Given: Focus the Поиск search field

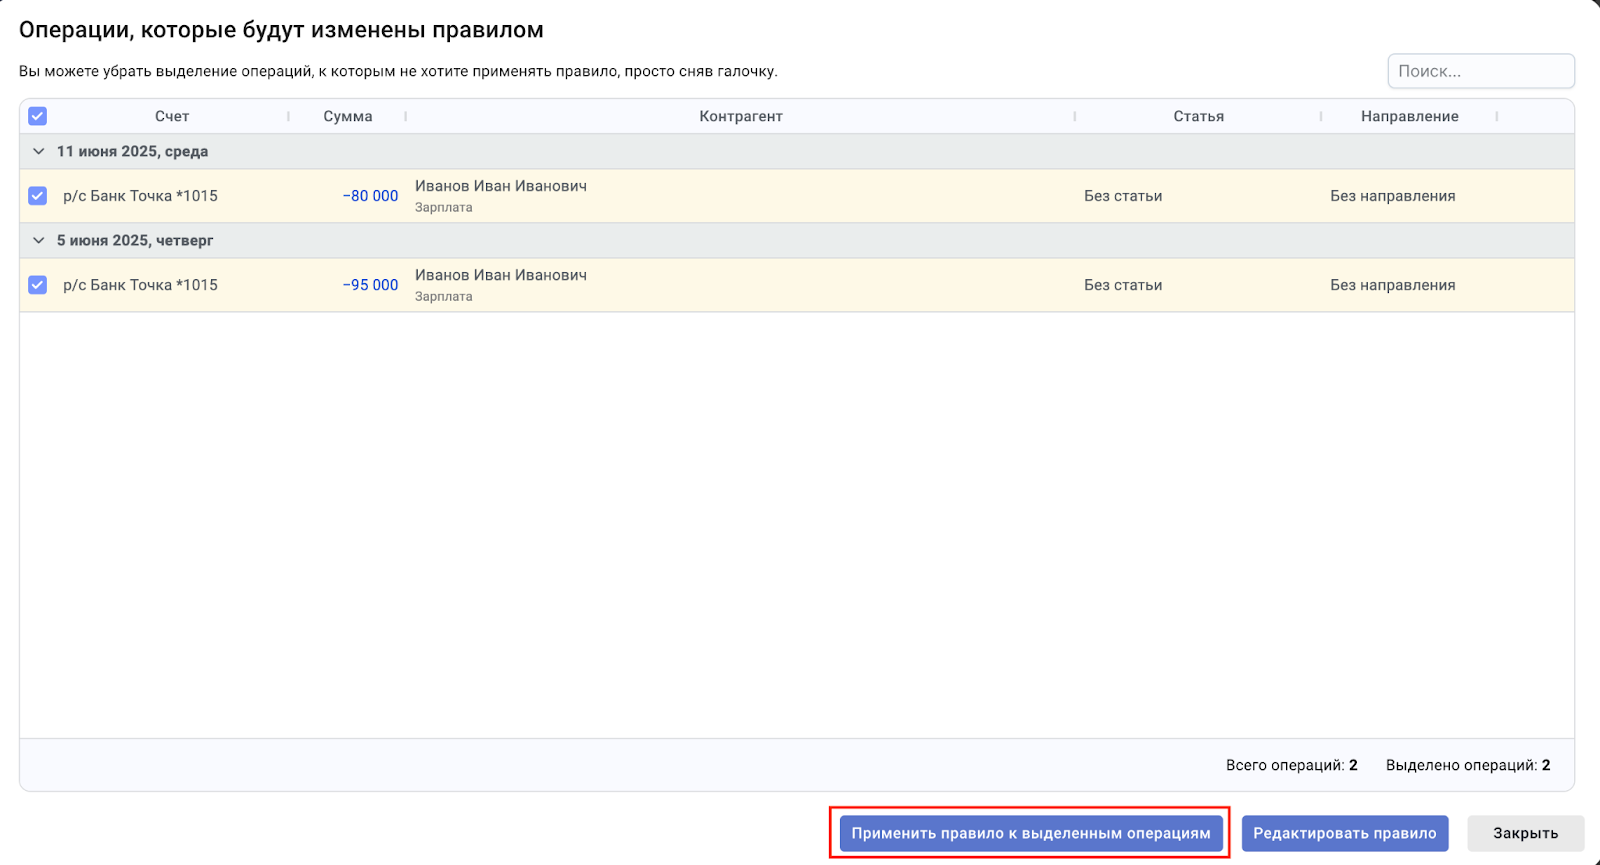Looking at the screenshot, I should pos(1480,71).
